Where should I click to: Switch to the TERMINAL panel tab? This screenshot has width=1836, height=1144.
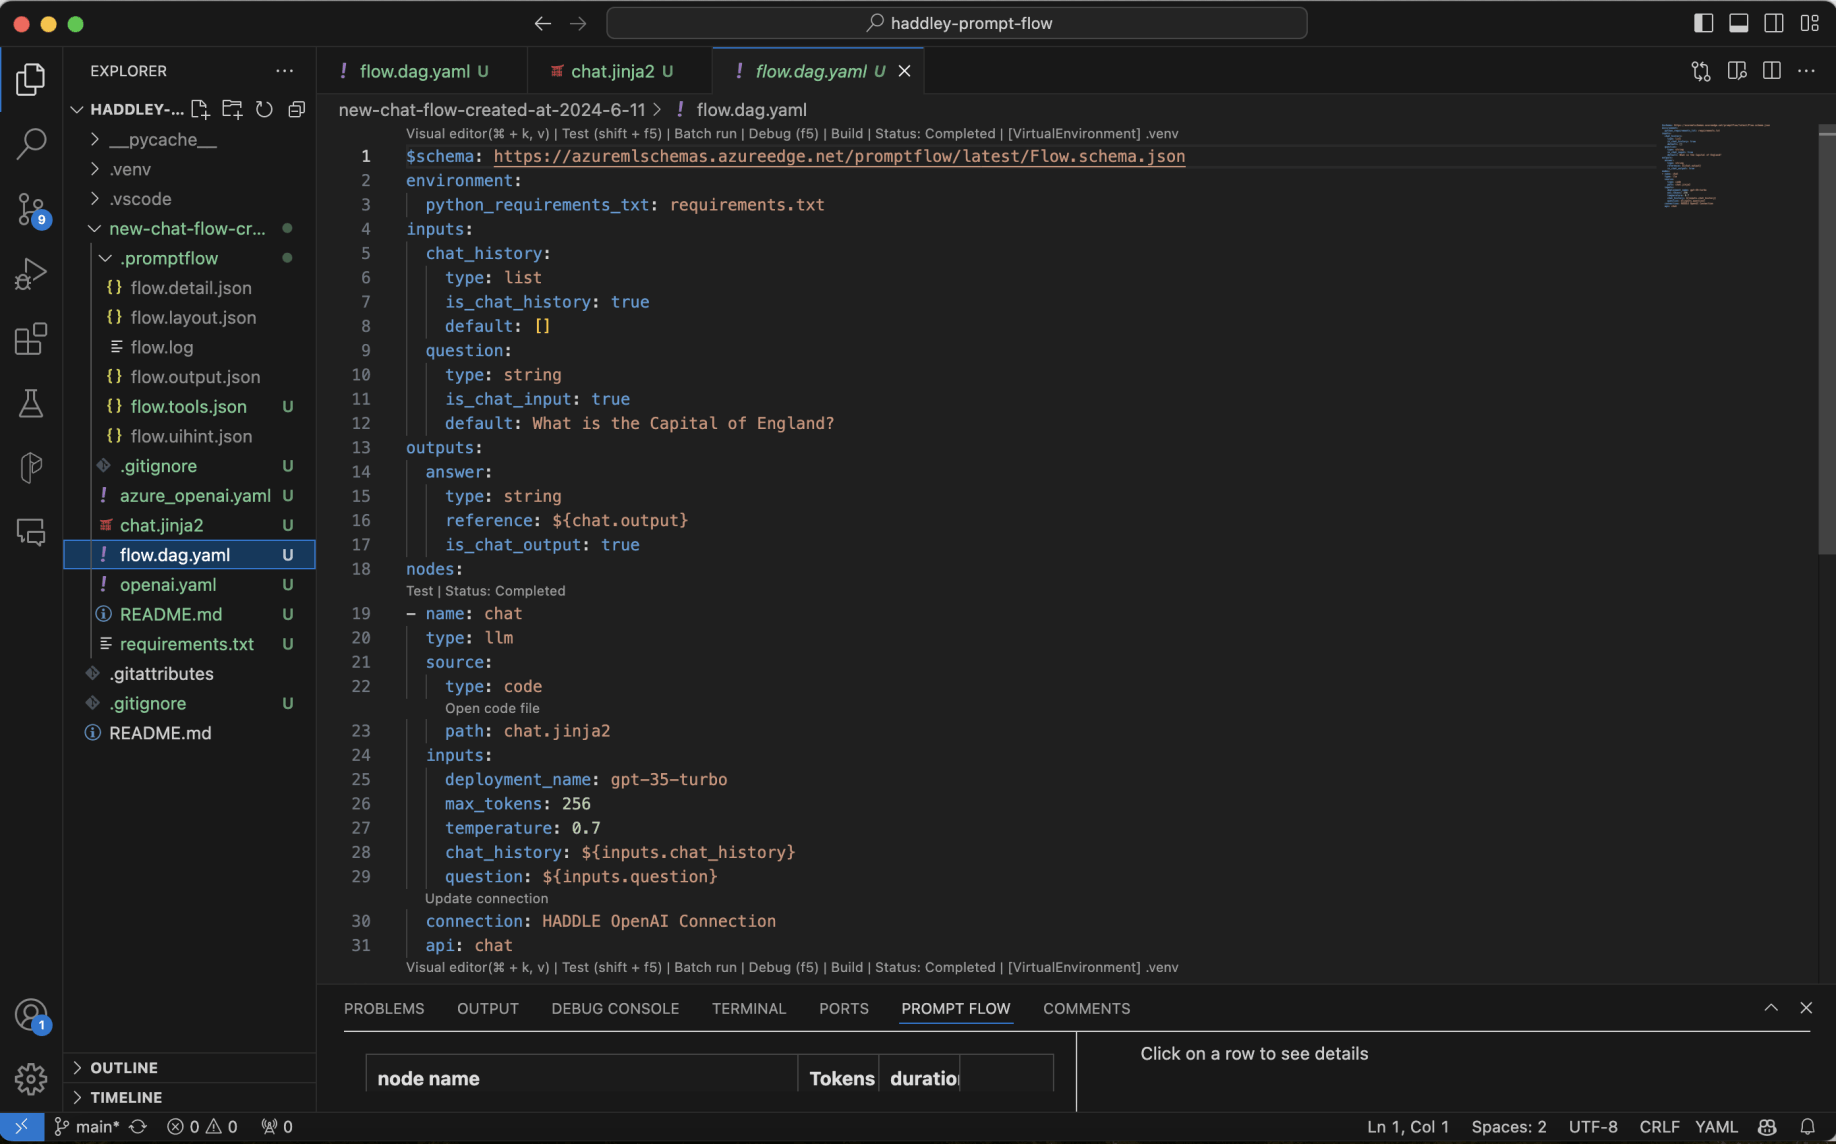click(x=748, y=1008)
